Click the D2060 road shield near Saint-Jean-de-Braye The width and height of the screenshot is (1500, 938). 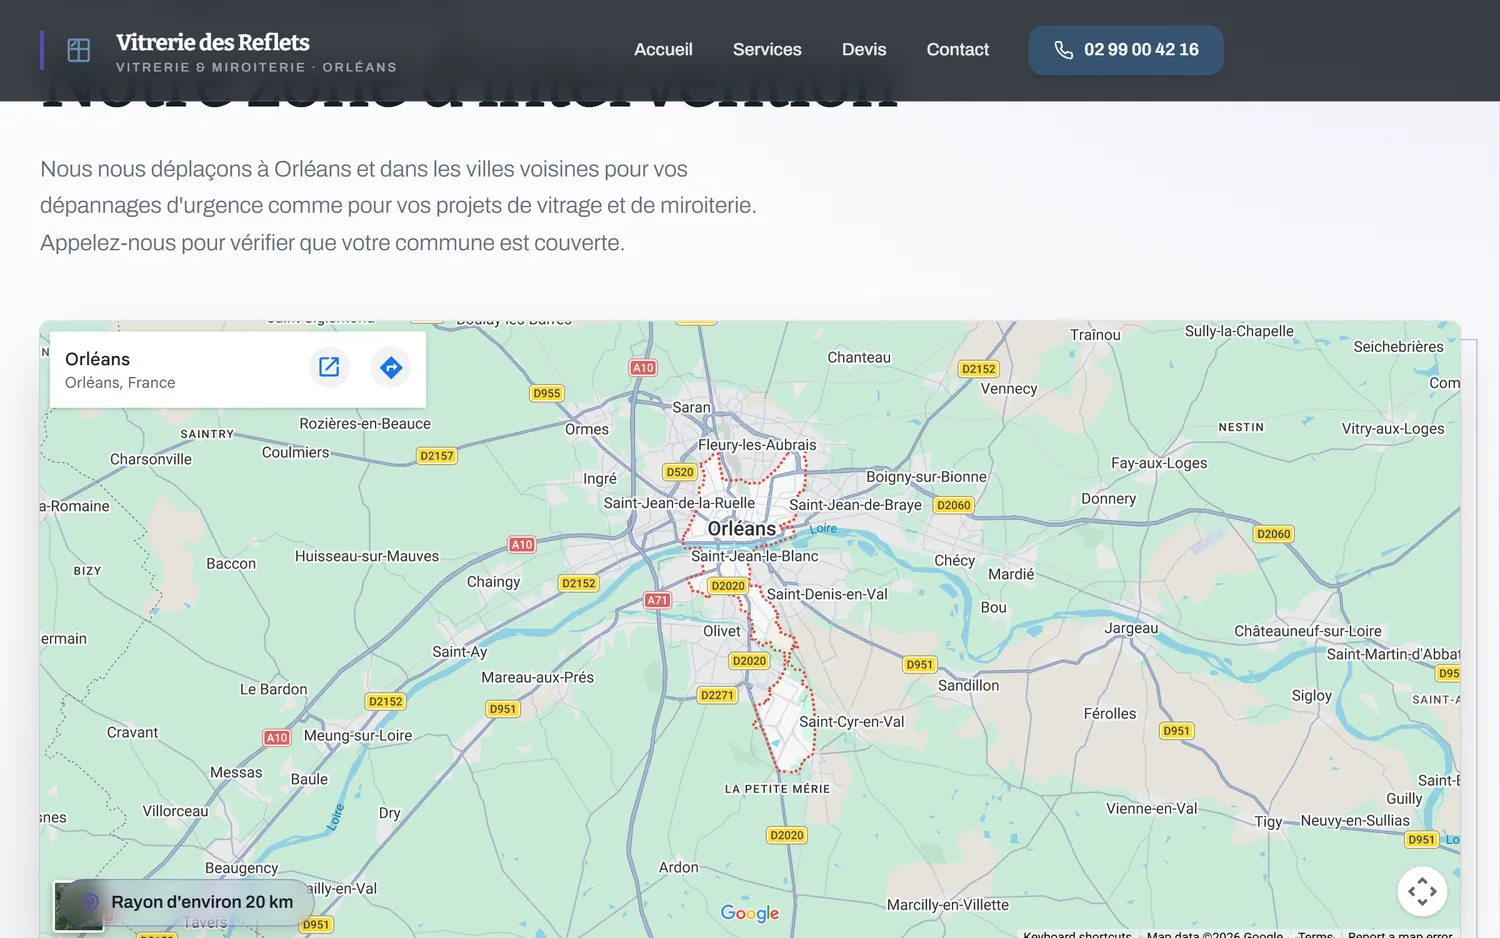pyautogui.click(x=954, y=505)
